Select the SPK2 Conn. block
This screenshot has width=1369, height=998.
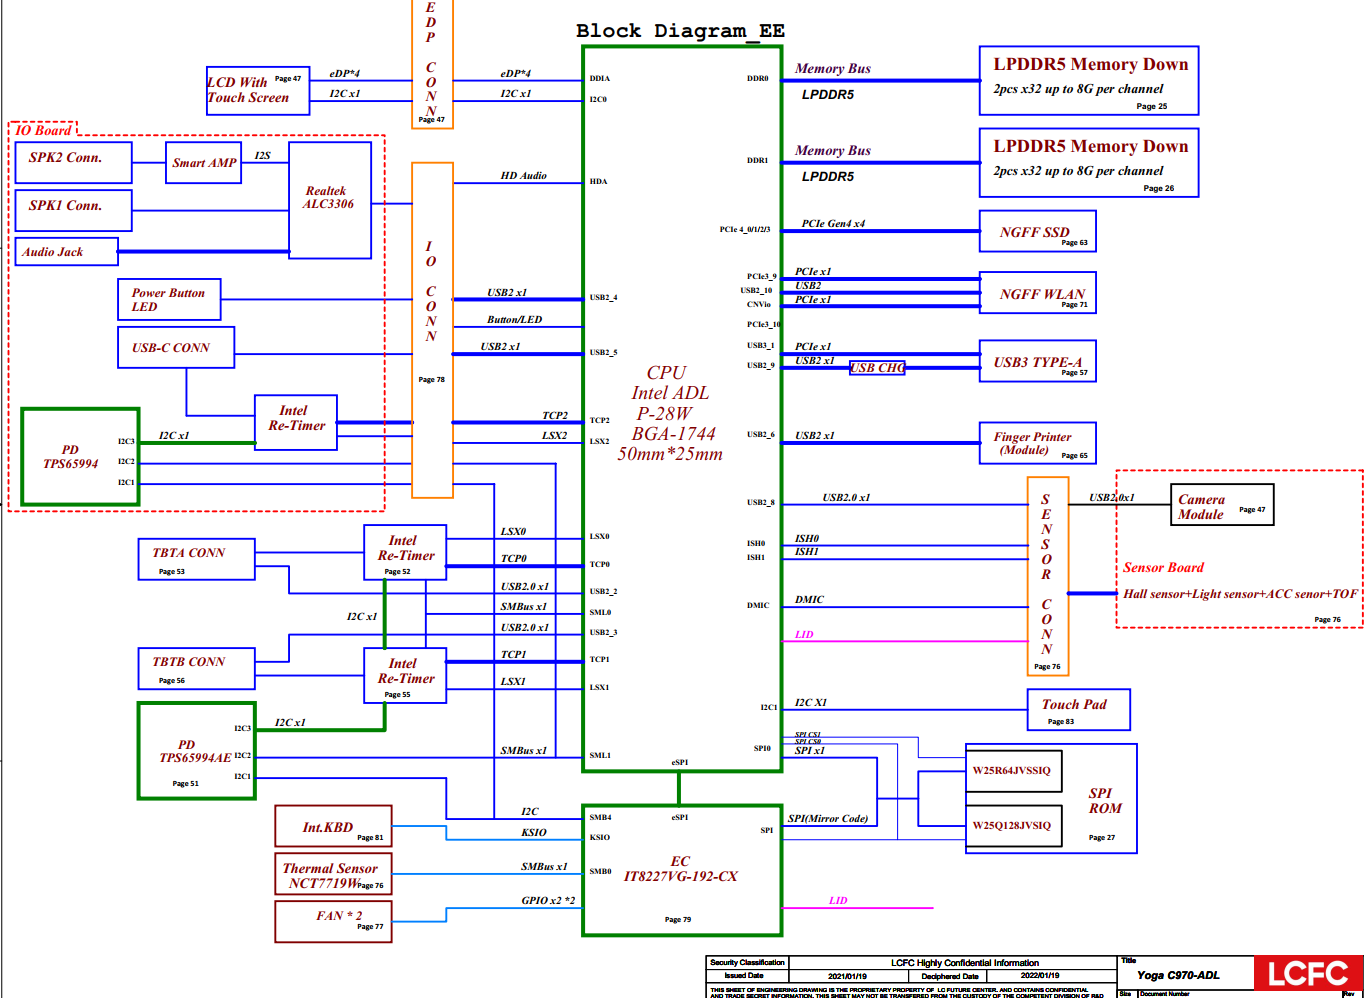[73, 162]
